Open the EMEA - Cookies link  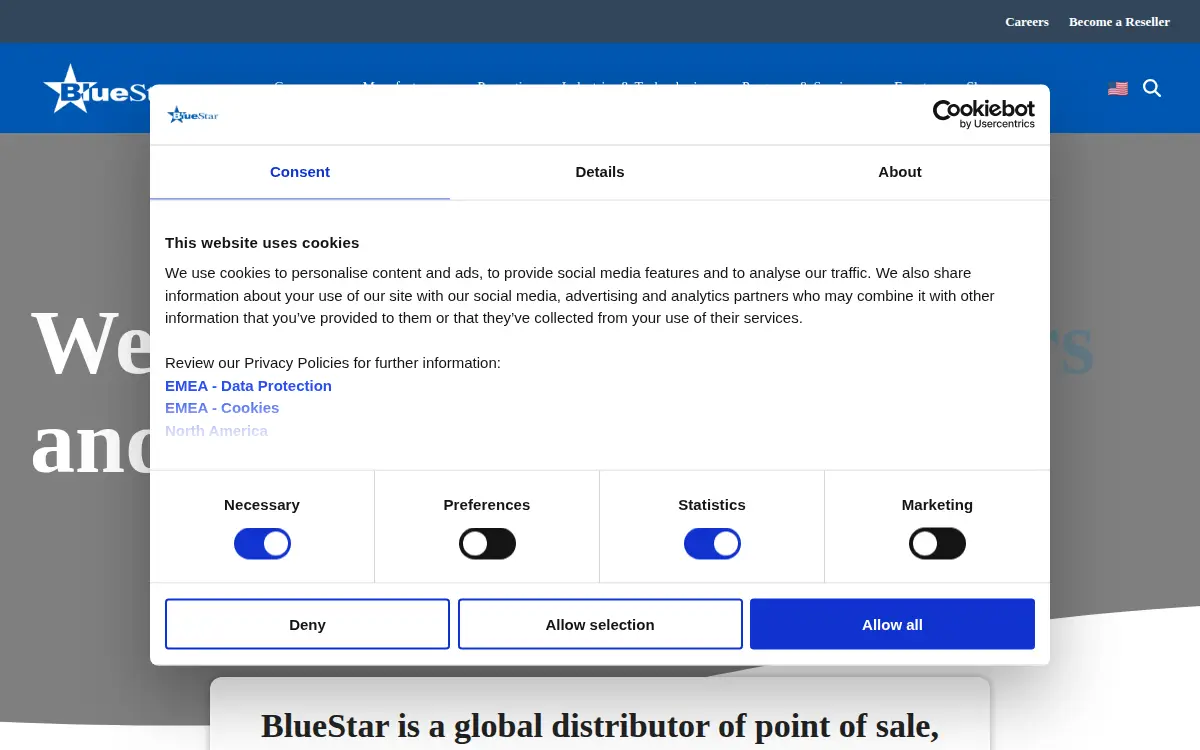point(222,408)
